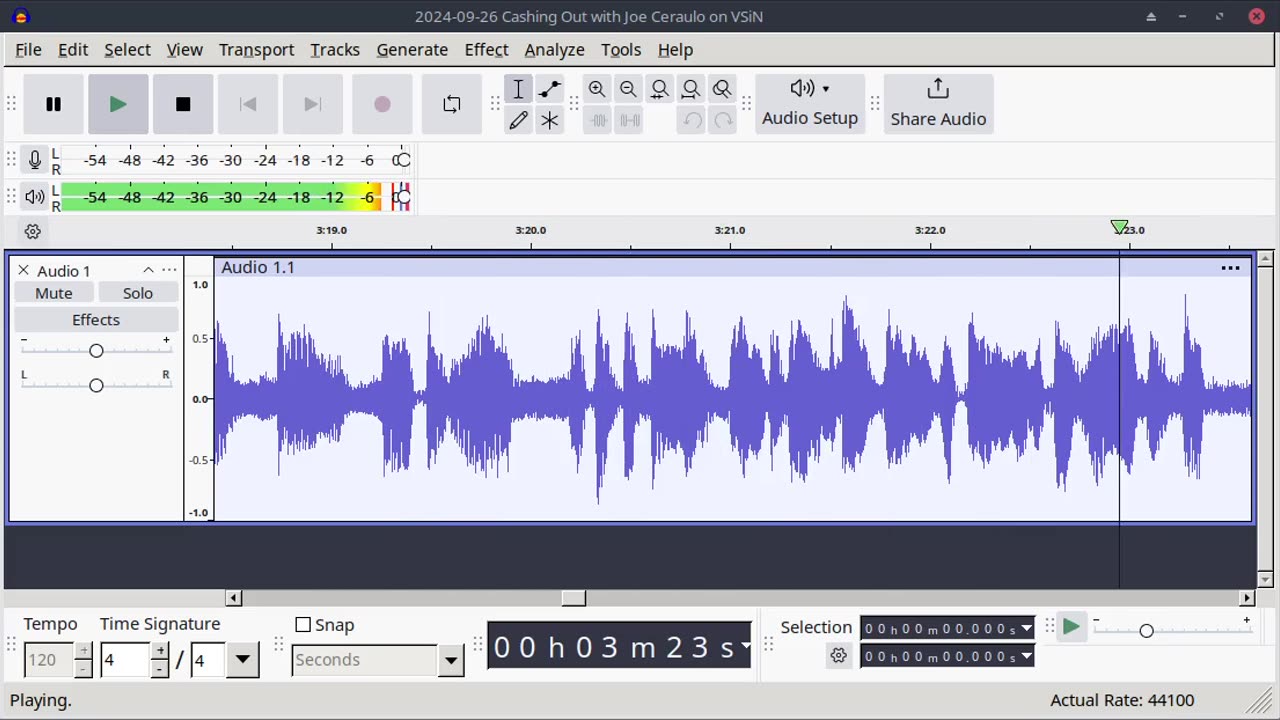
Task: Open Effects for Audio 1
Action: tap(96, 320)
